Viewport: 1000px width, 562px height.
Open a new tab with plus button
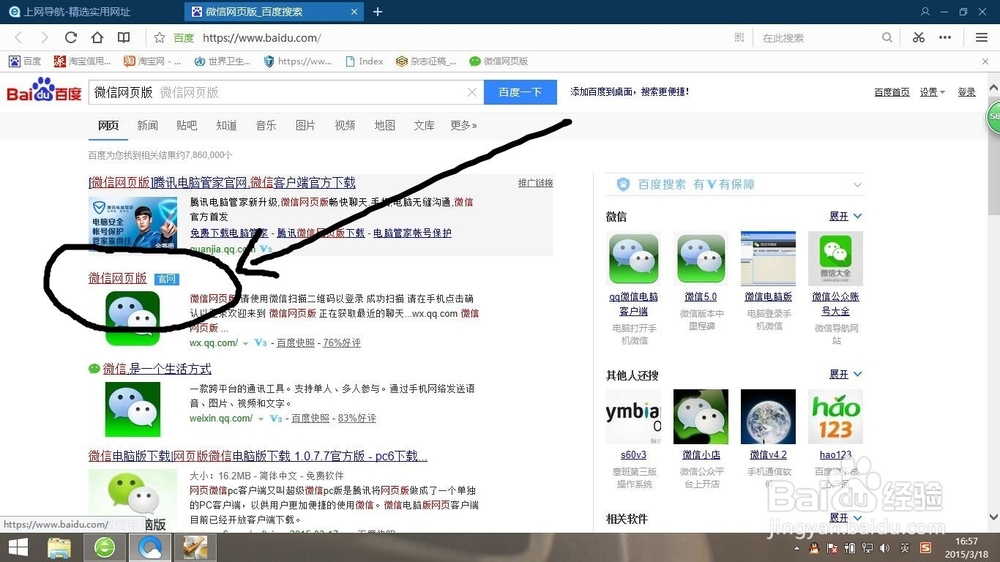(x=378, y=11)
